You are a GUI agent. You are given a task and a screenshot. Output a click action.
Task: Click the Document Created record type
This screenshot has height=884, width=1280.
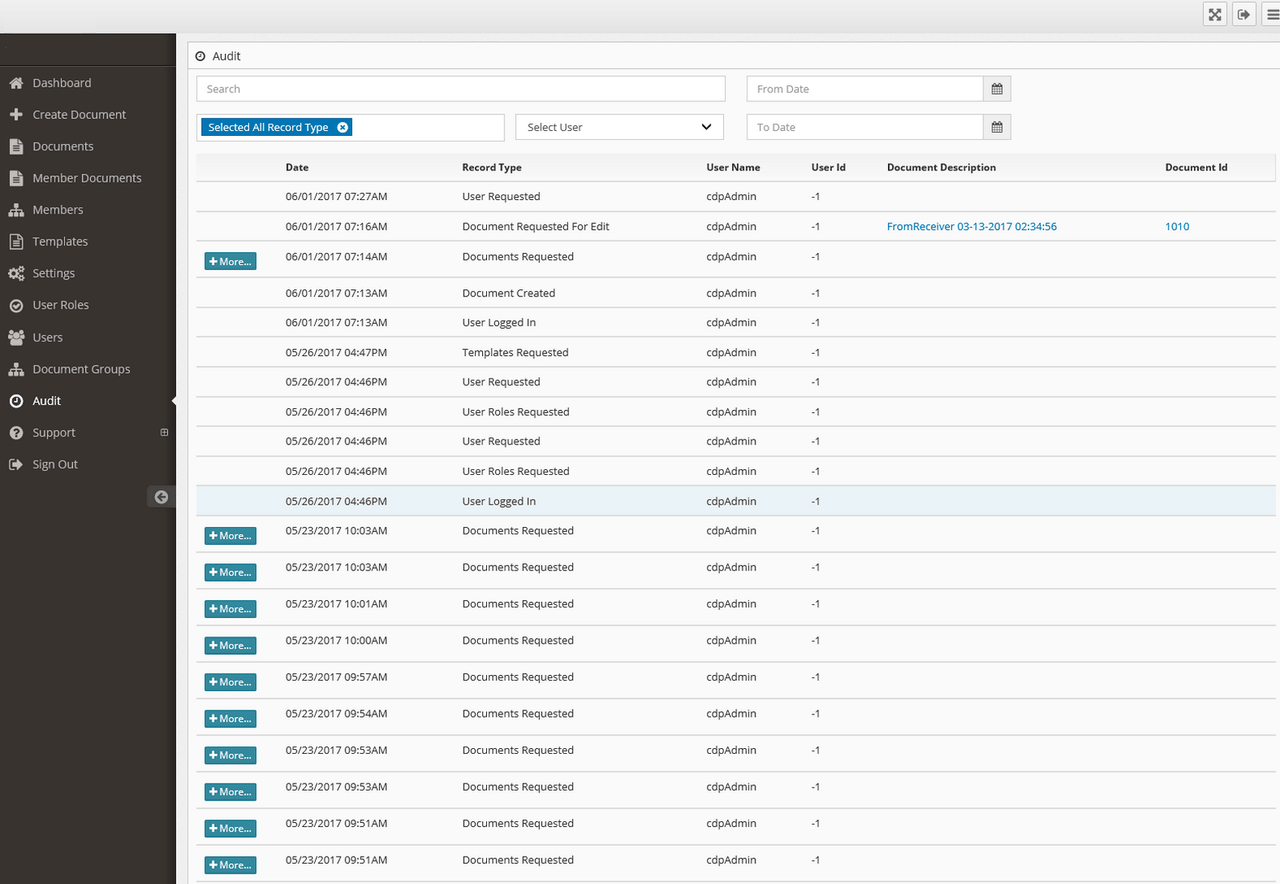(508, 293)
